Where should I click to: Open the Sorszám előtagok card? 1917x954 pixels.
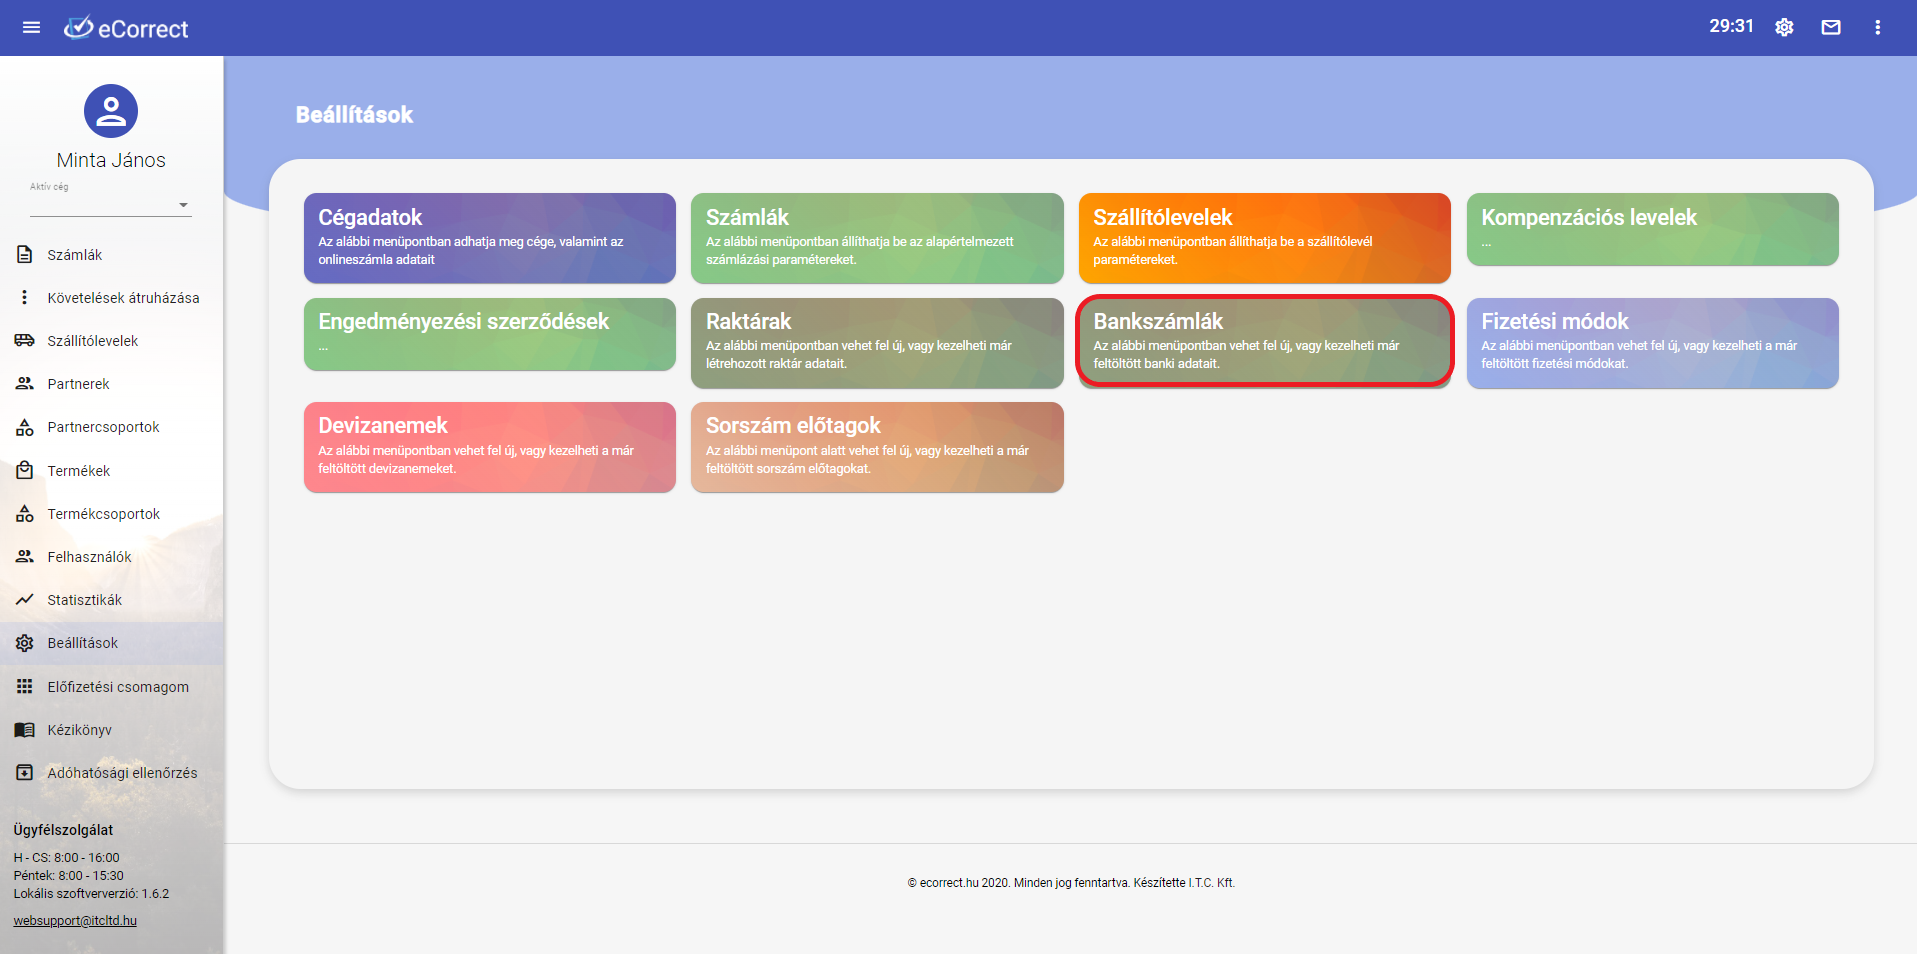point(877,447)
